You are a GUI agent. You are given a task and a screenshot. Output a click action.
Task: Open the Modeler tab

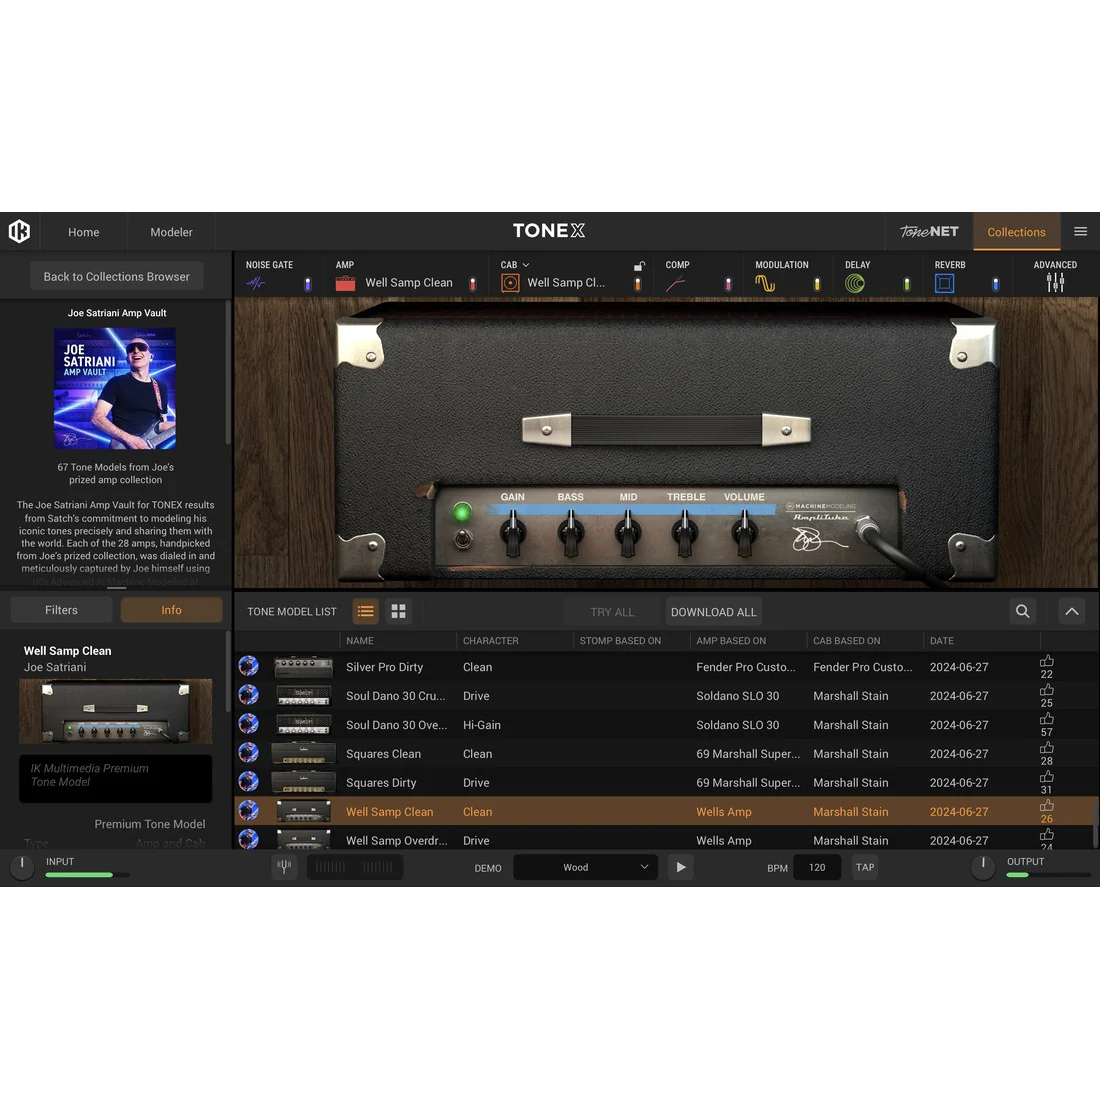click(x=171, y=232)
